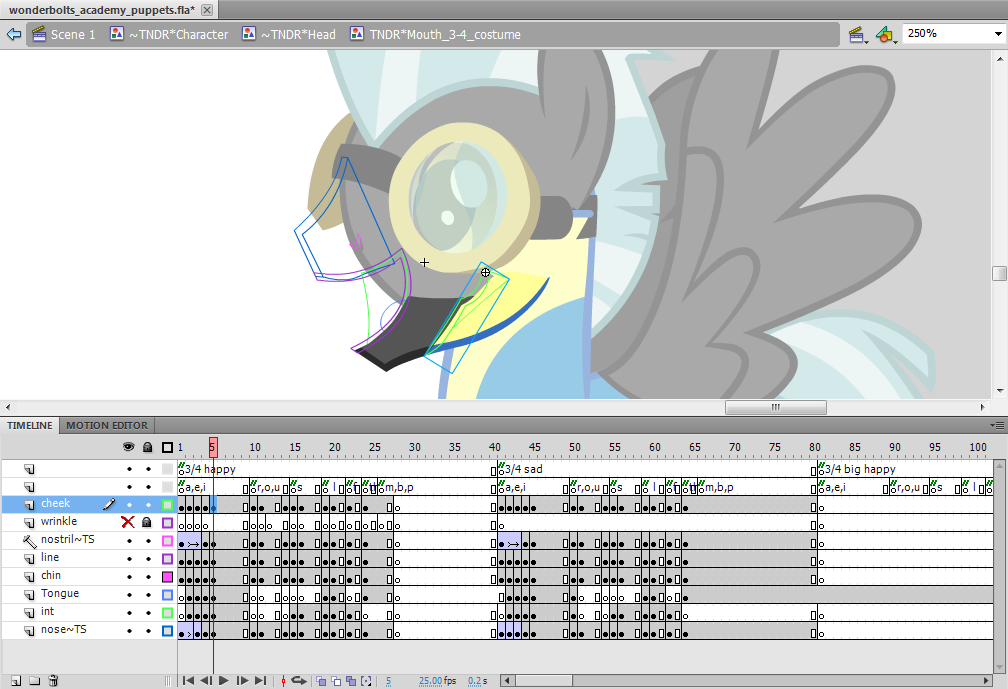The height and width of the screenshot is (689, 1008).
Task: Lock the nostril~TS layer
Action: [148, 541]
